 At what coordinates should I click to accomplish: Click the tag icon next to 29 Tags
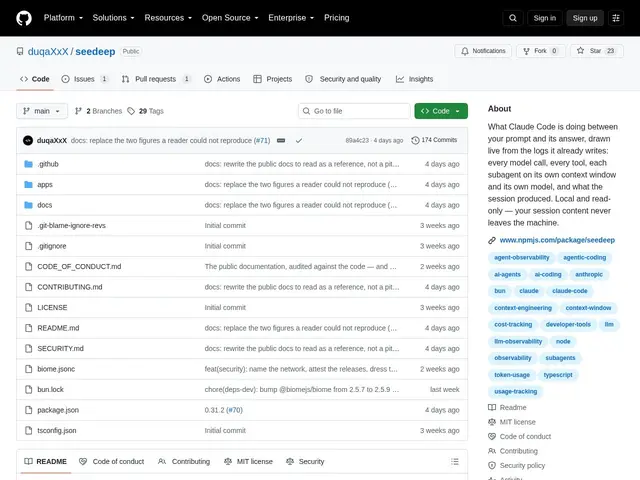[x=131, y=111]
